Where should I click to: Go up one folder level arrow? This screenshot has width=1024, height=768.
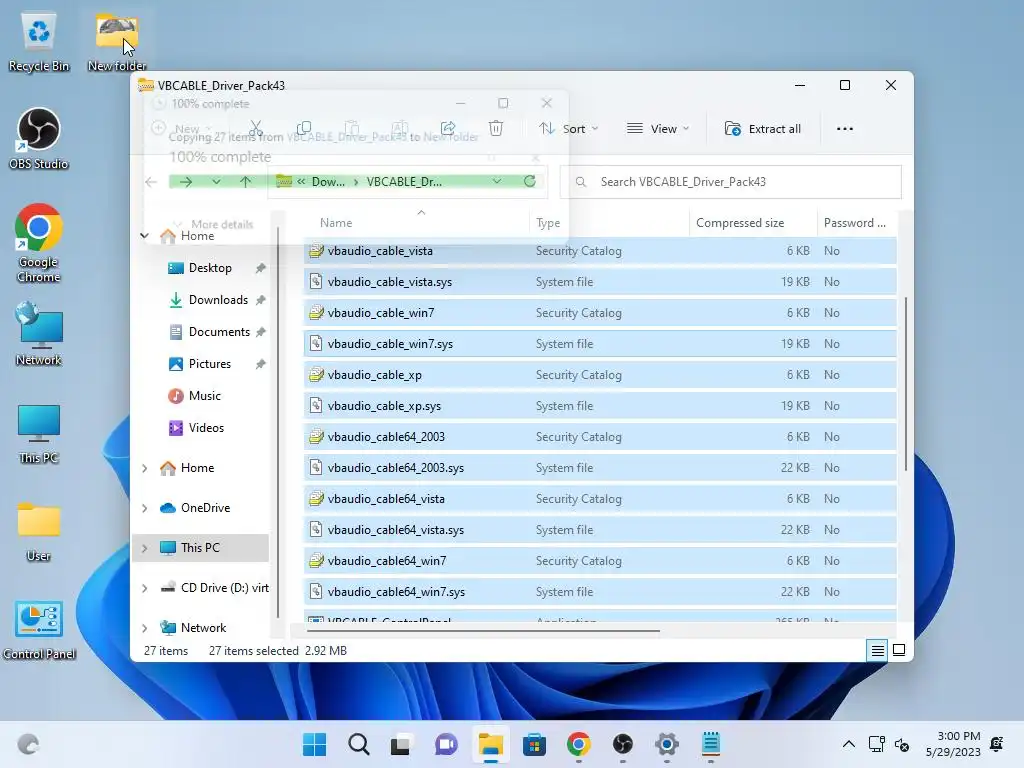(246, 182)
